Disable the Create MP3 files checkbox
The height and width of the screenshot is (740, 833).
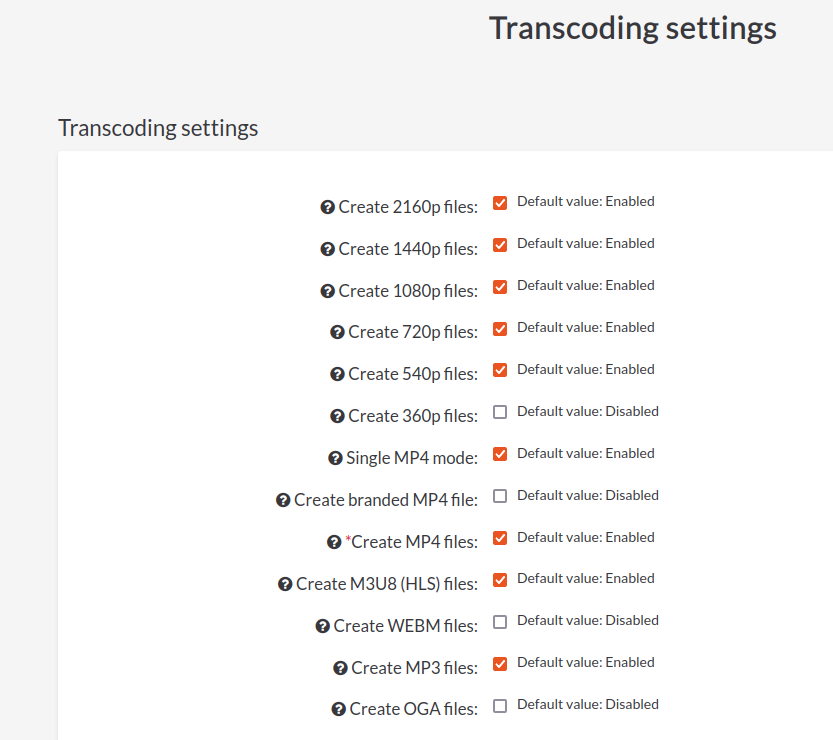click(499, 663)
